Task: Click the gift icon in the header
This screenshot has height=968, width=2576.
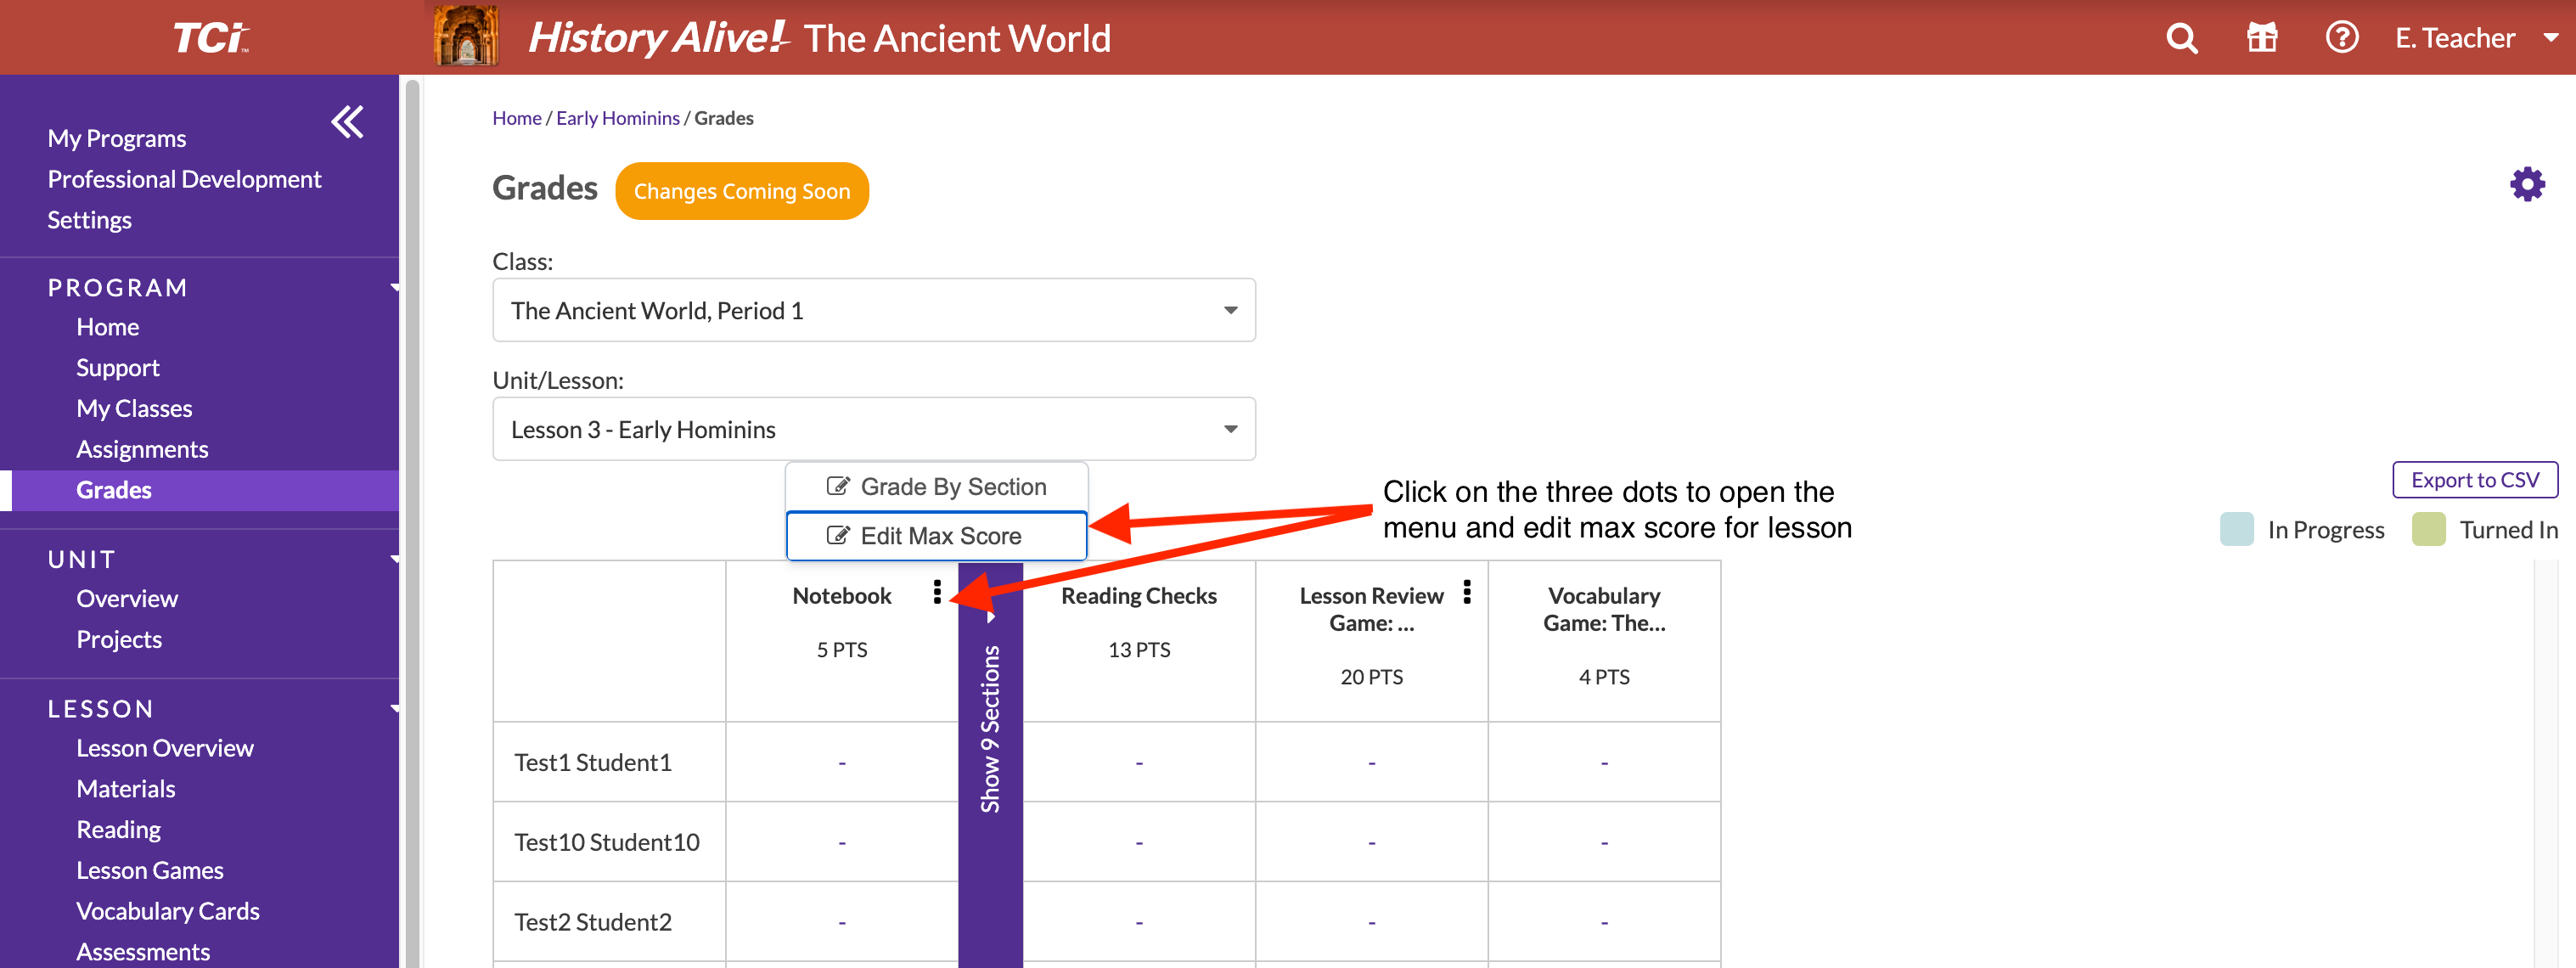Action: 2261,37
